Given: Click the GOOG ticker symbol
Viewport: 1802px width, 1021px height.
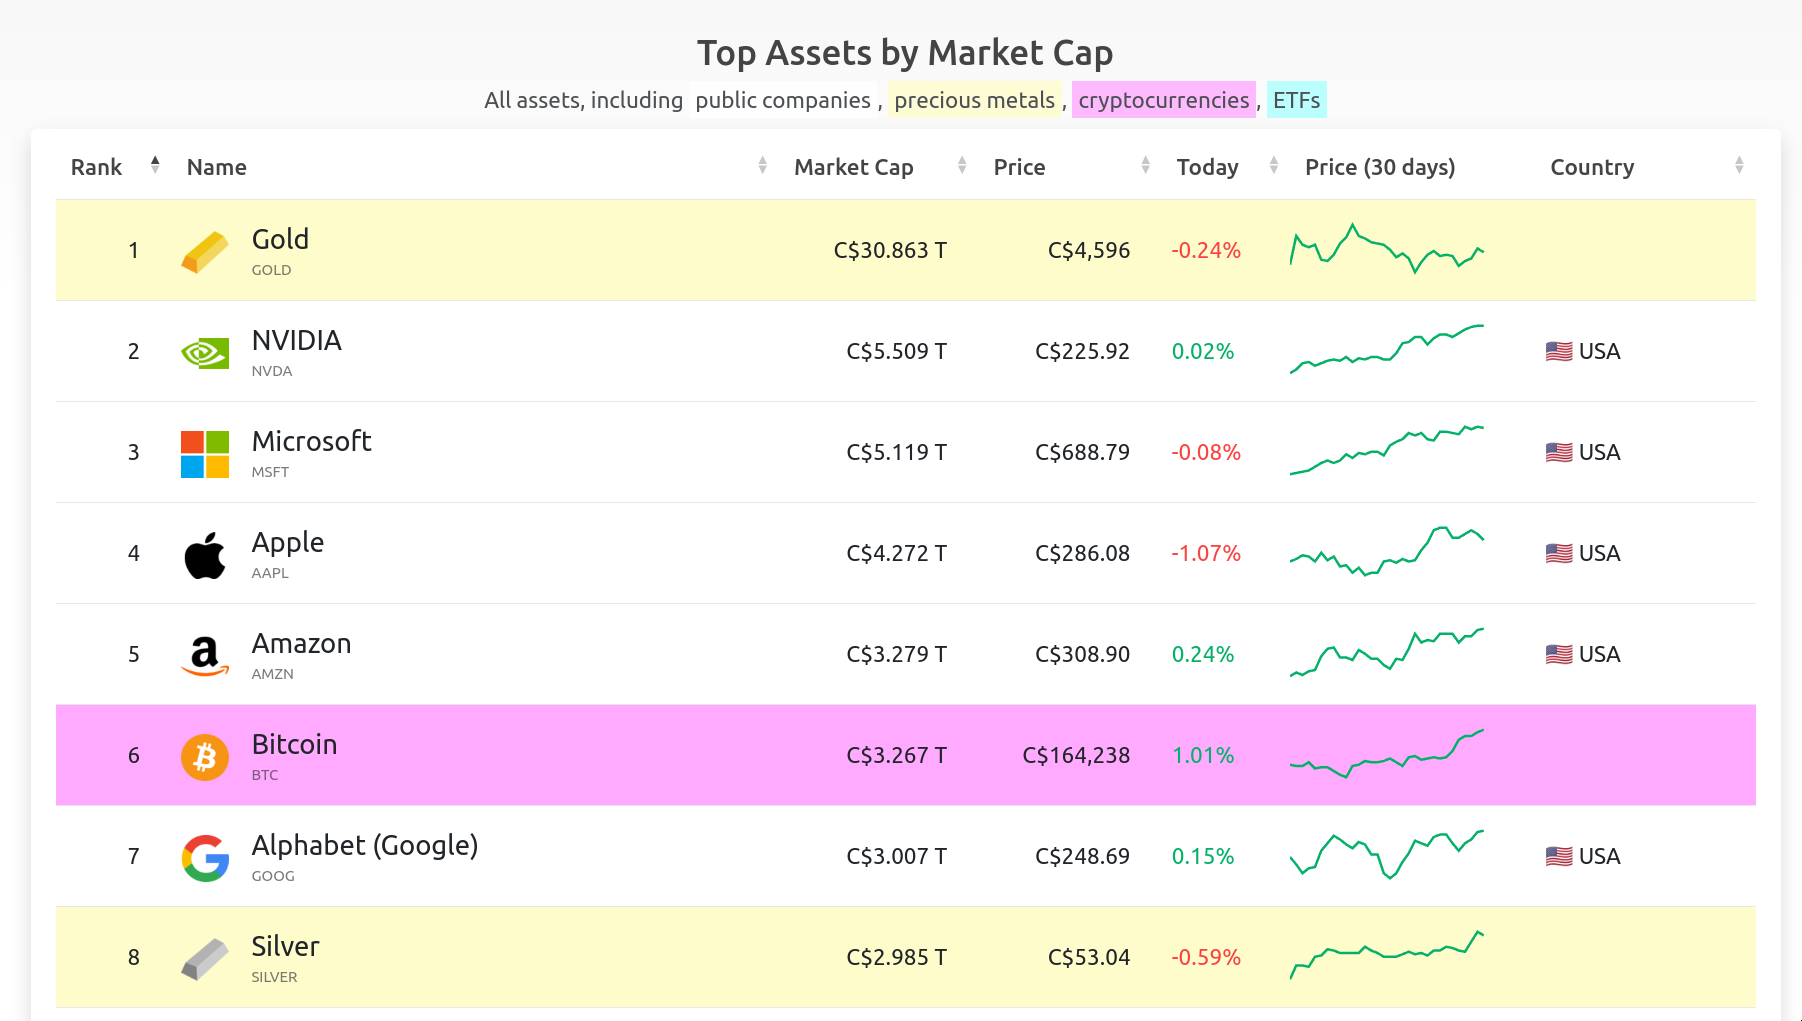Looking at the screenshot, I should click(x=273, y=876).
